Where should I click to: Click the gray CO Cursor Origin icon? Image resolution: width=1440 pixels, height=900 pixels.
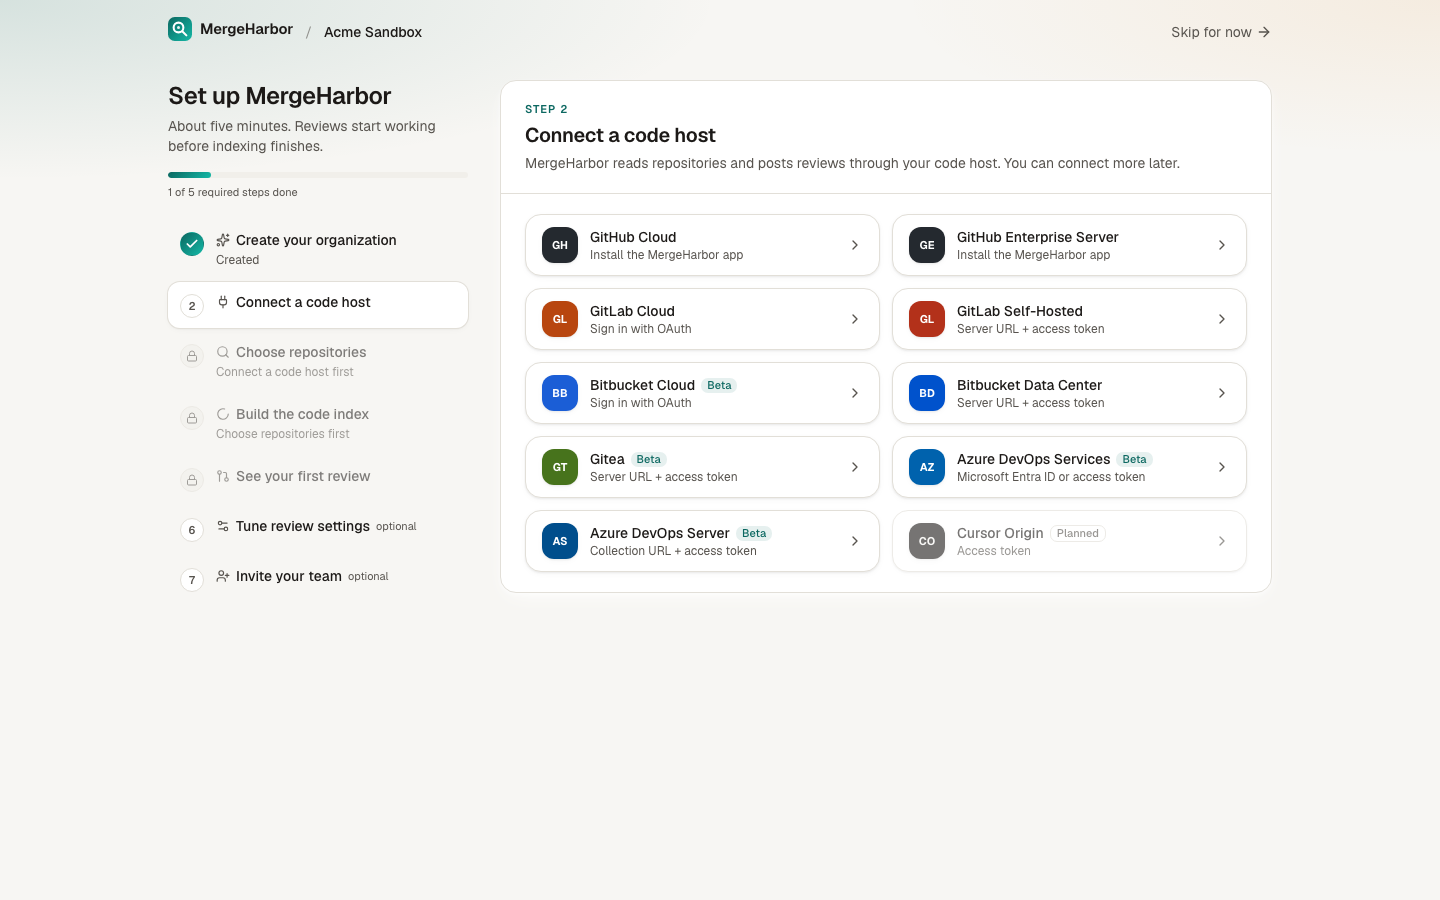(x=927, y=541)
